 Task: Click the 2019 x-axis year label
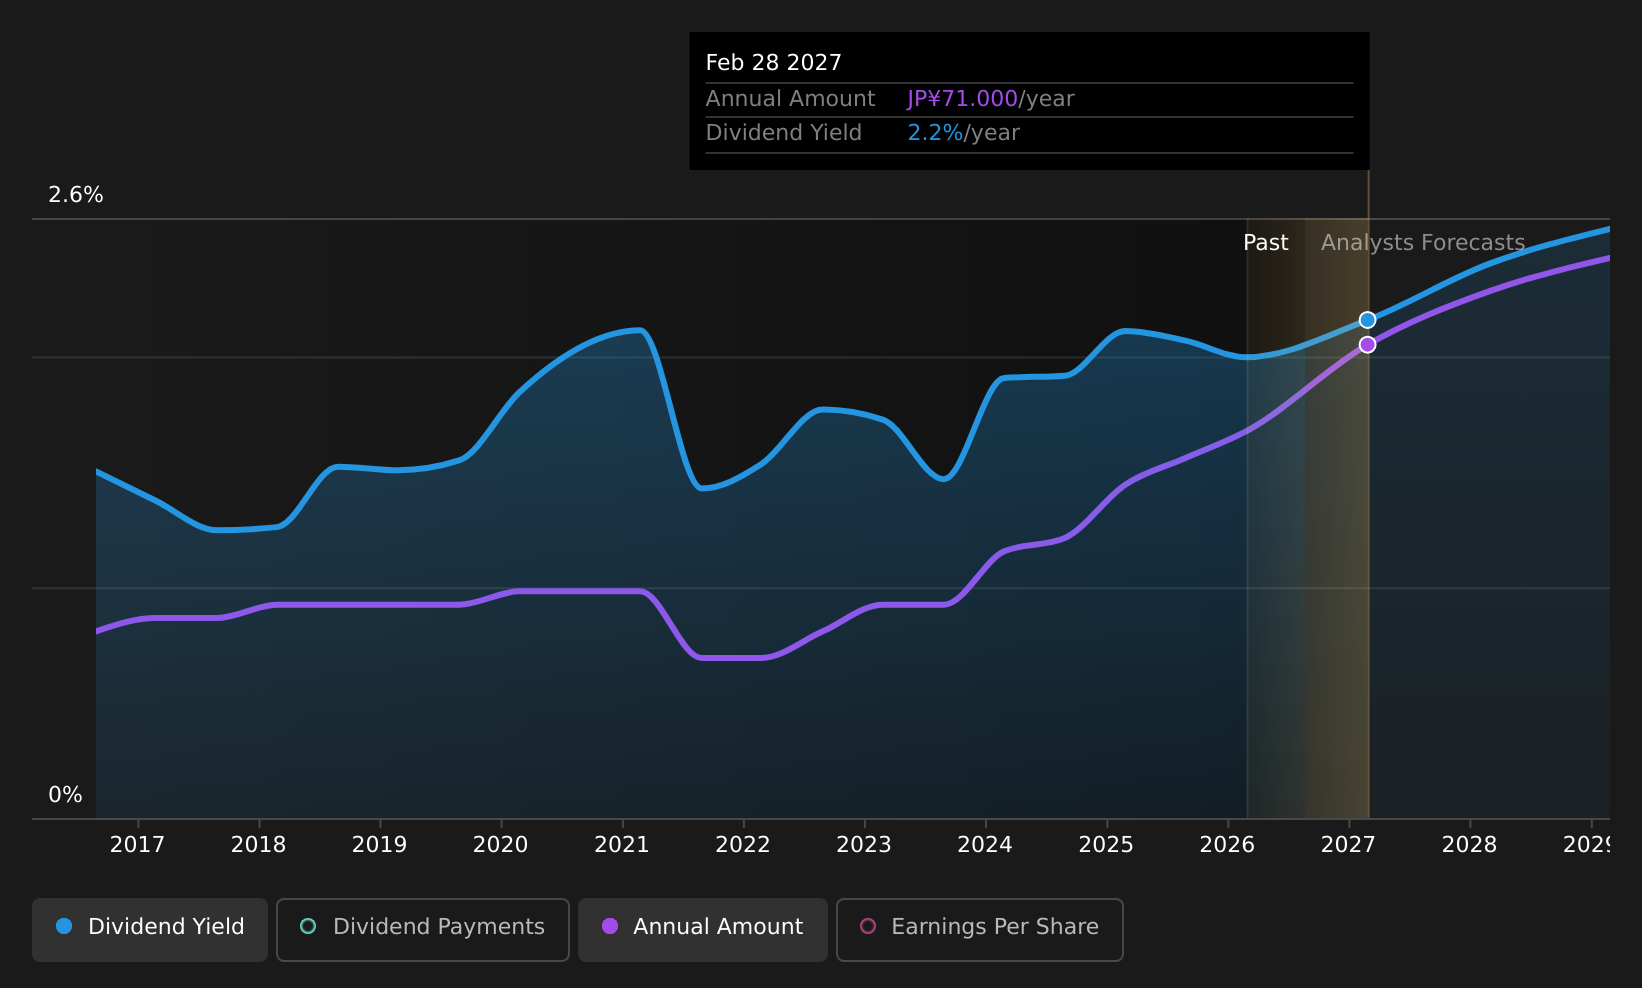(379, 845)
